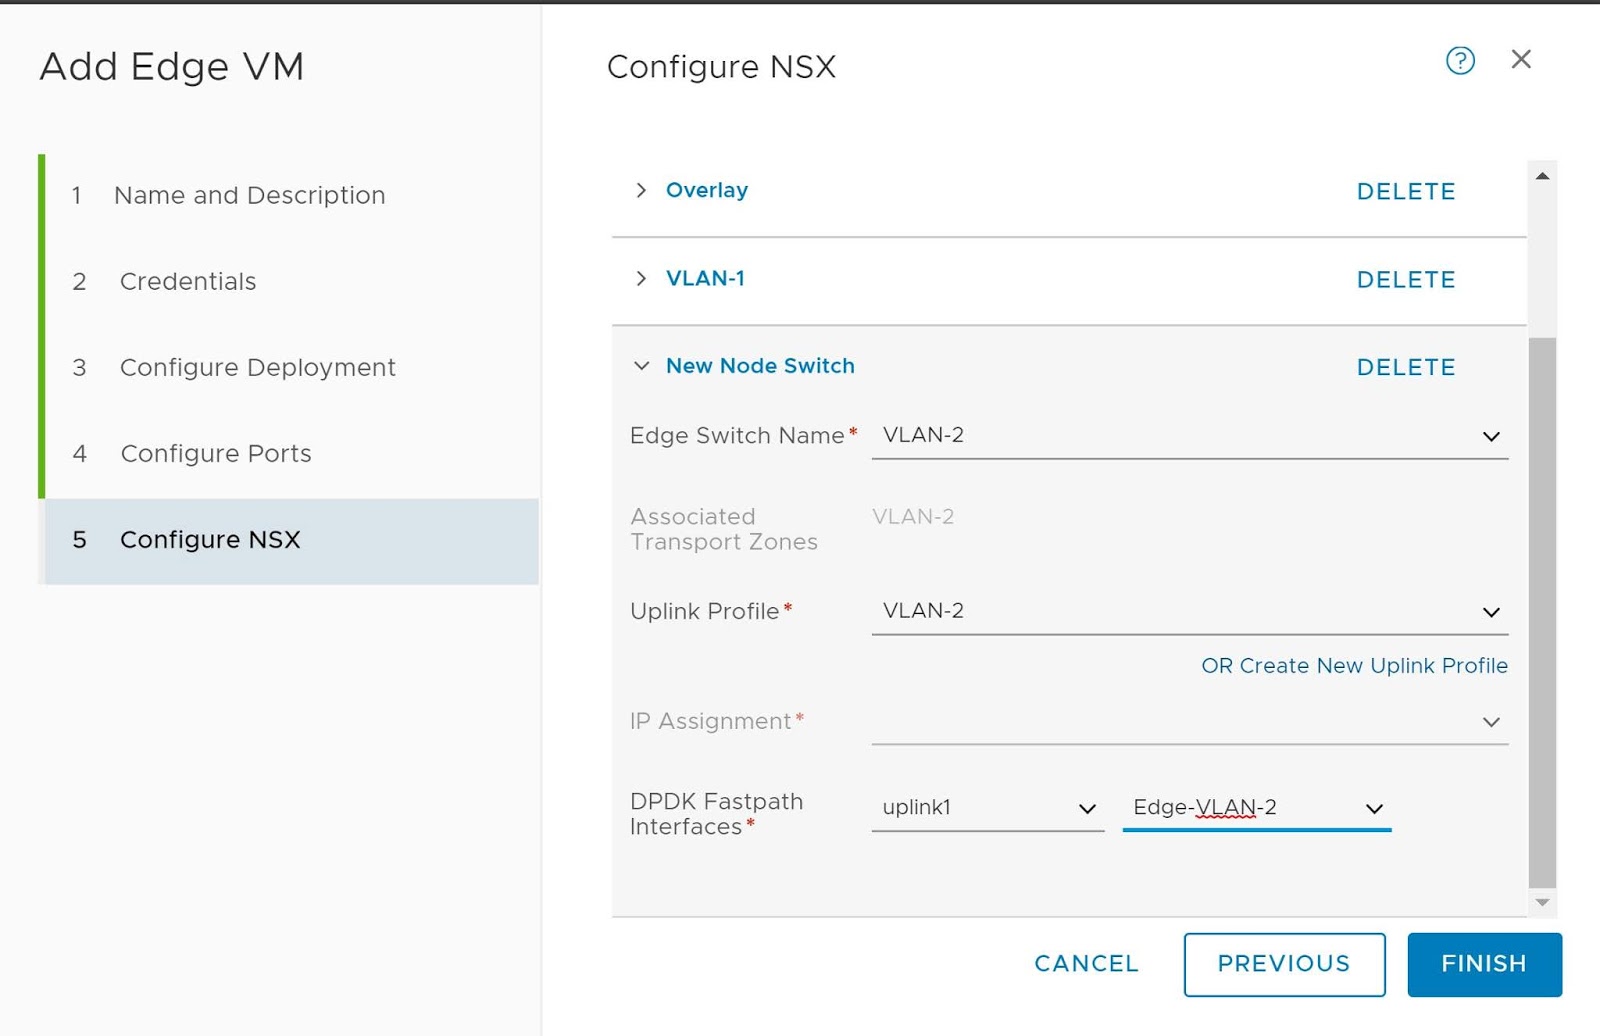This screenshot has height=1036, width=1600.
Task: Go to Name and Description step
Action: pos(249,195)
